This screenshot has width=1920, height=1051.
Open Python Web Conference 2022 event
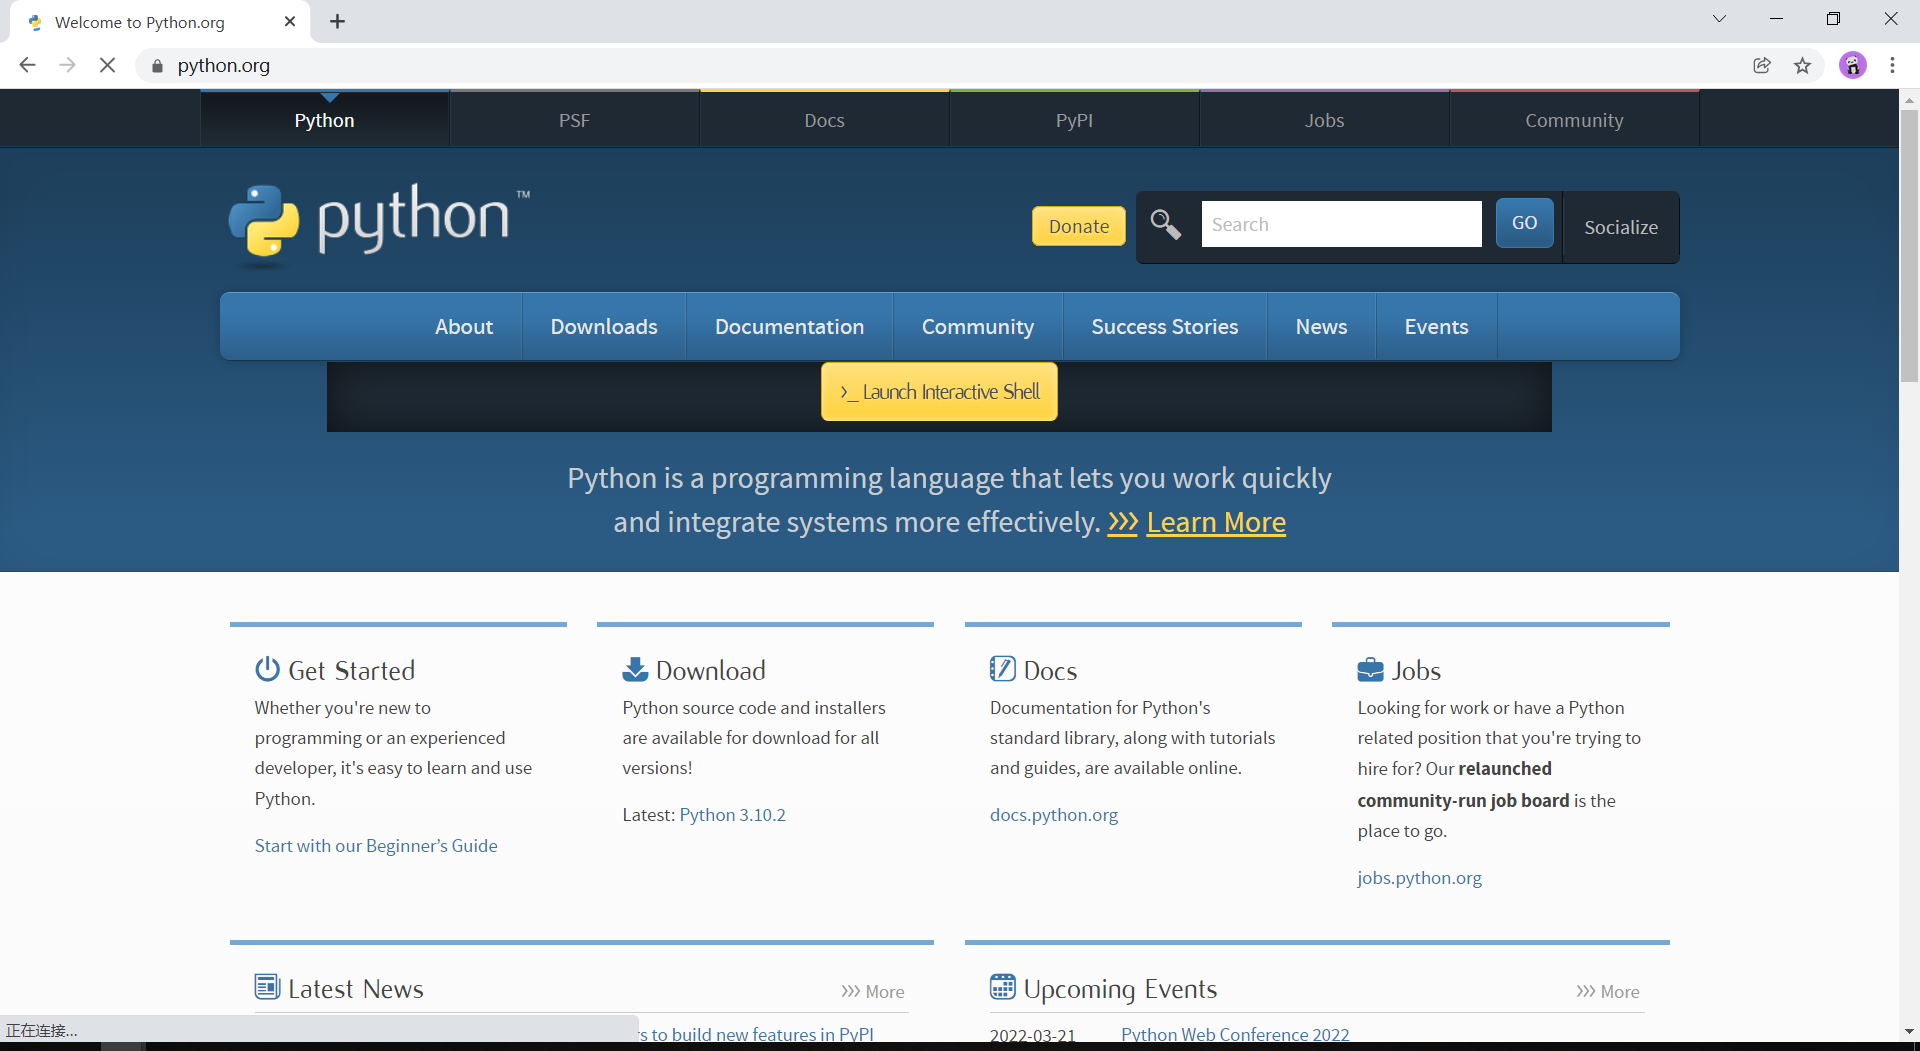click(1235, 1034)
